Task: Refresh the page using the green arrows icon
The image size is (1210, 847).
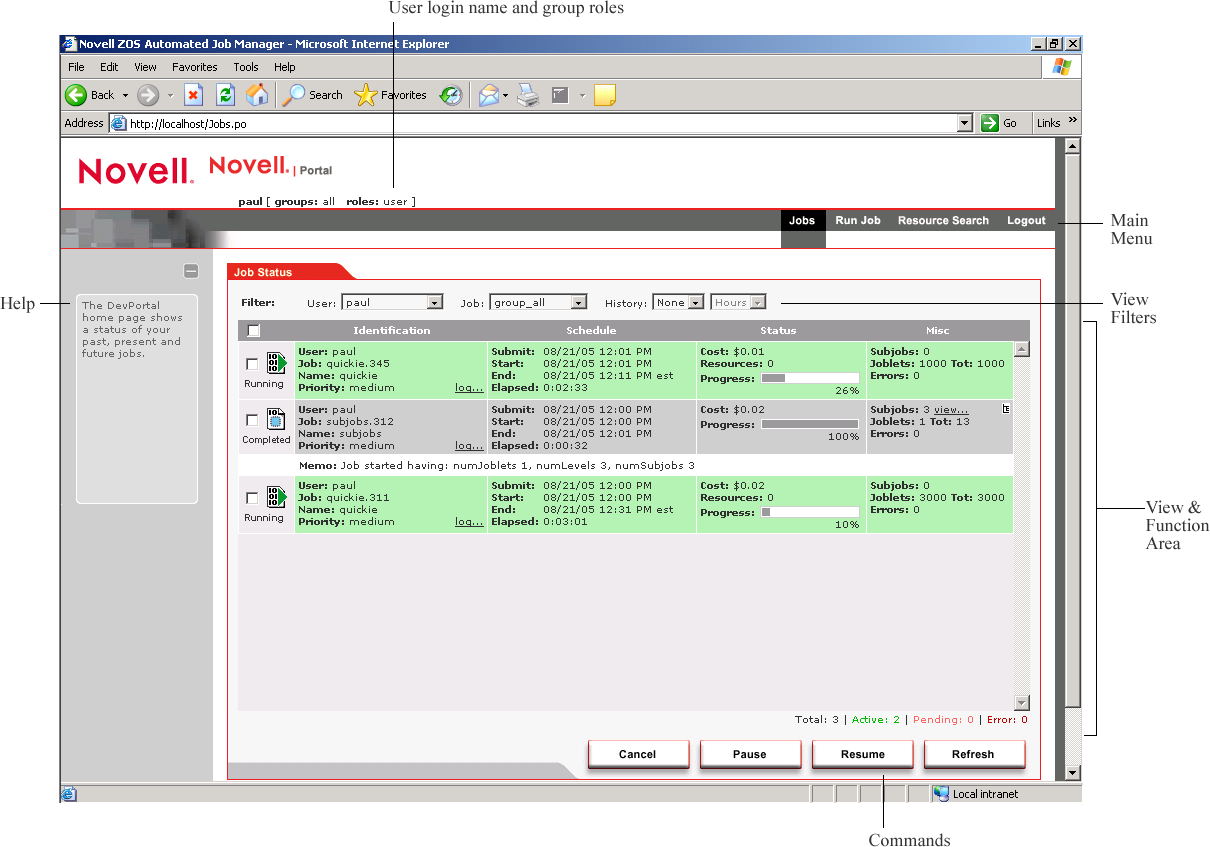Action: point(226,95)
